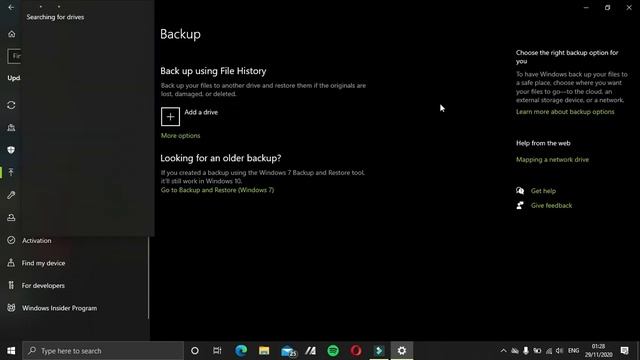Image resolution: width=640 pixels, height=360 pixels.
Task: Open the Settings Home icon
Action: click(11, 34)
